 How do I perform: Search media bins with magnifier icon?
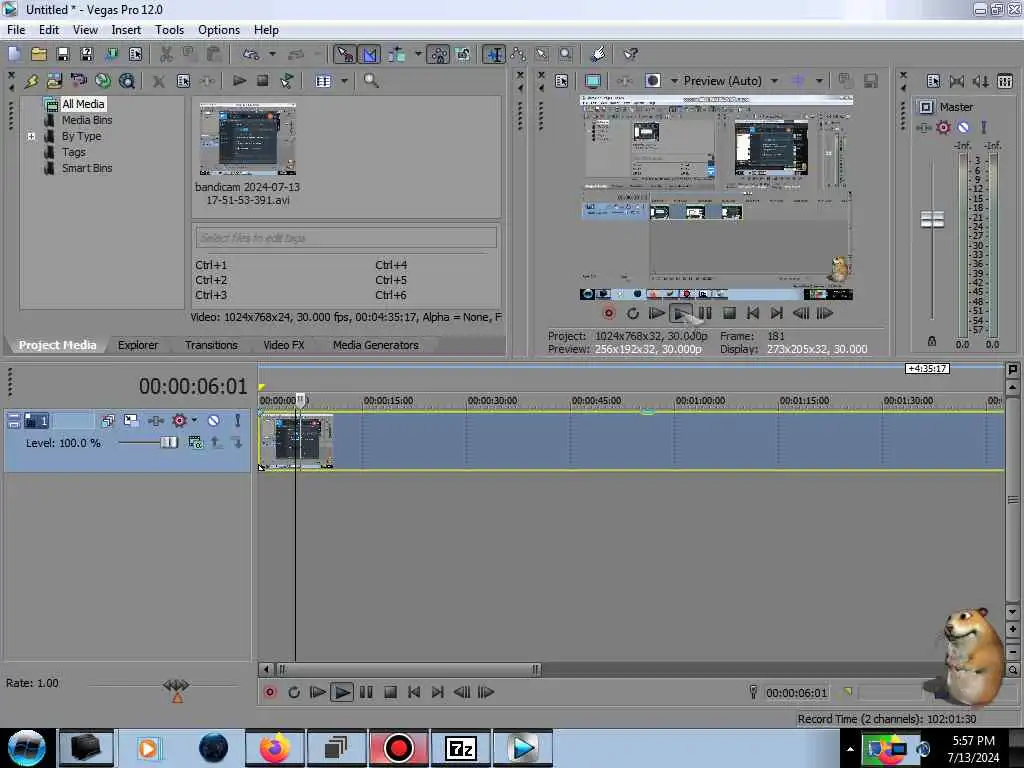[x=371, y=81]
